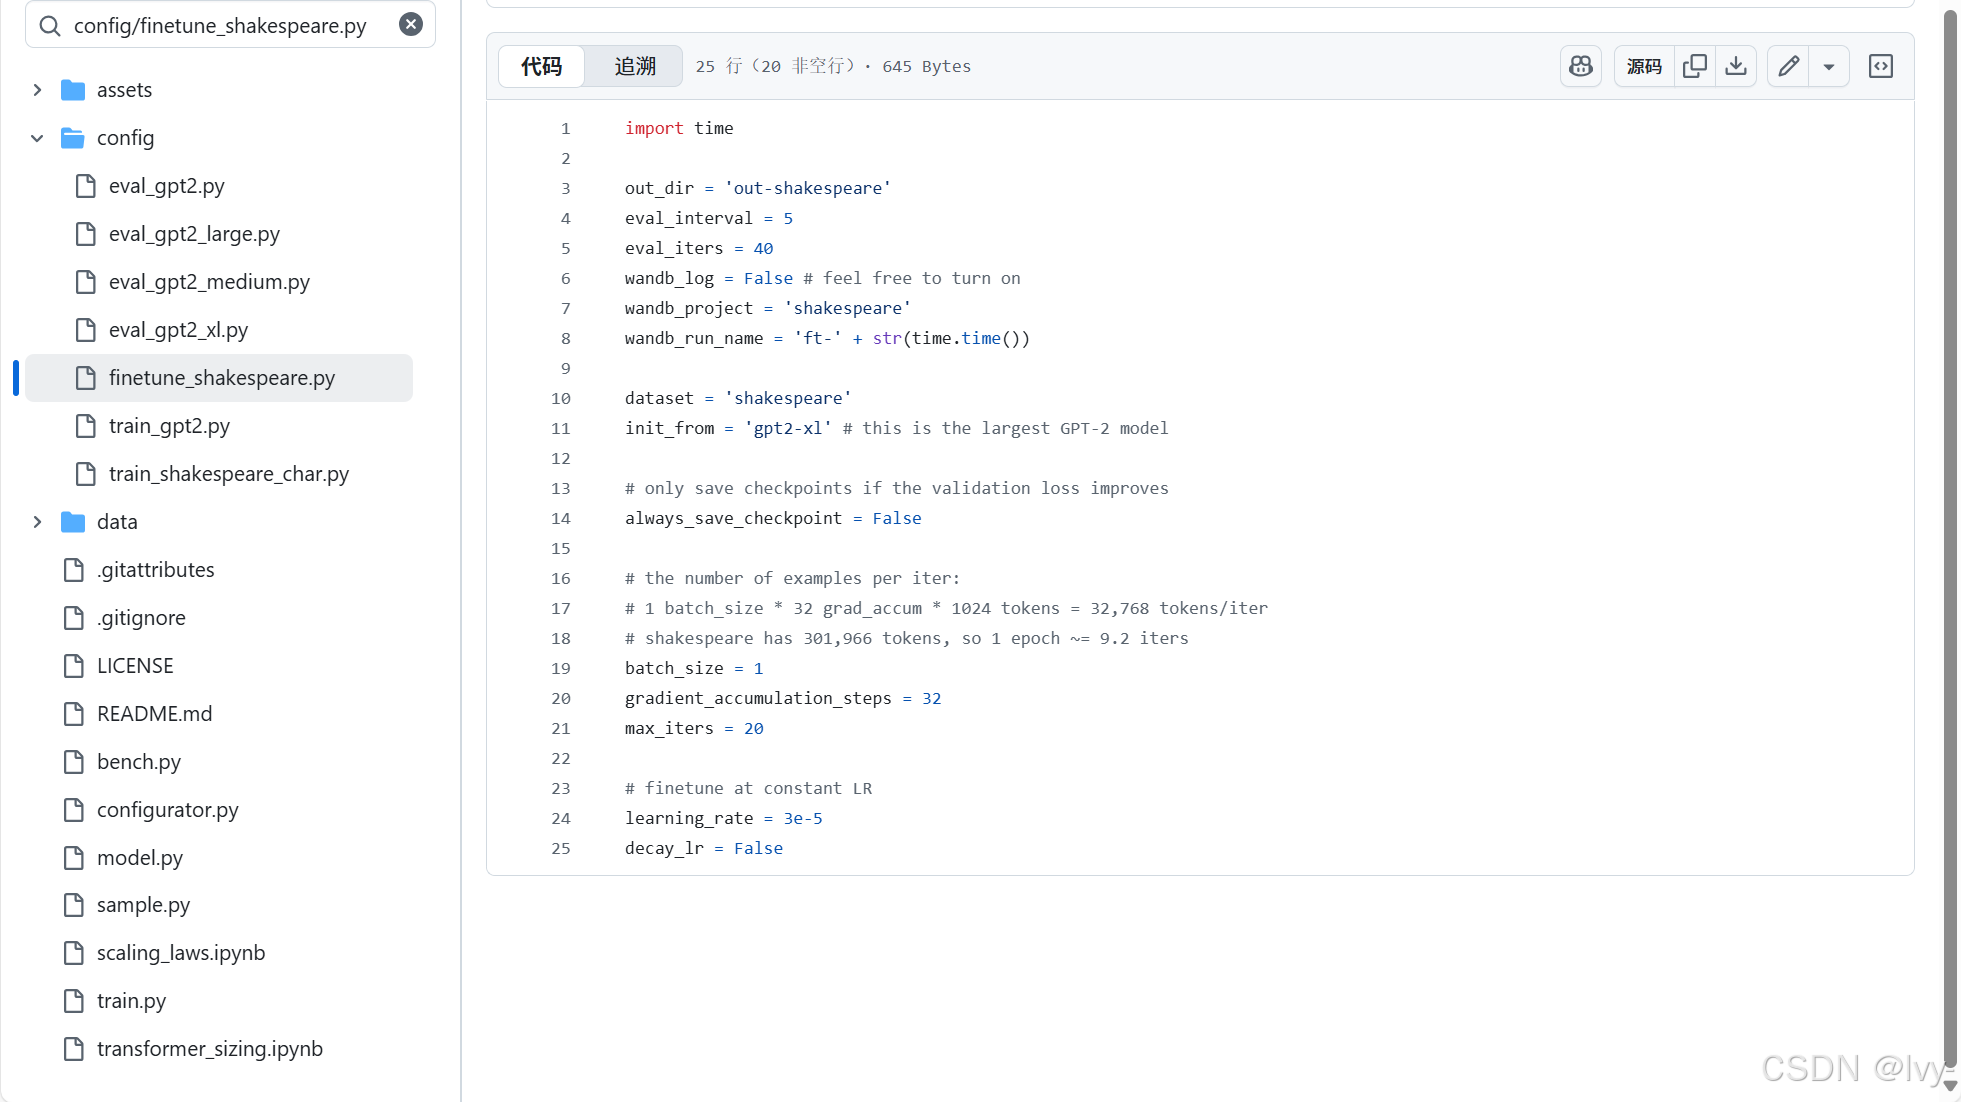Click the 源码 raw button

point(1644,66)
